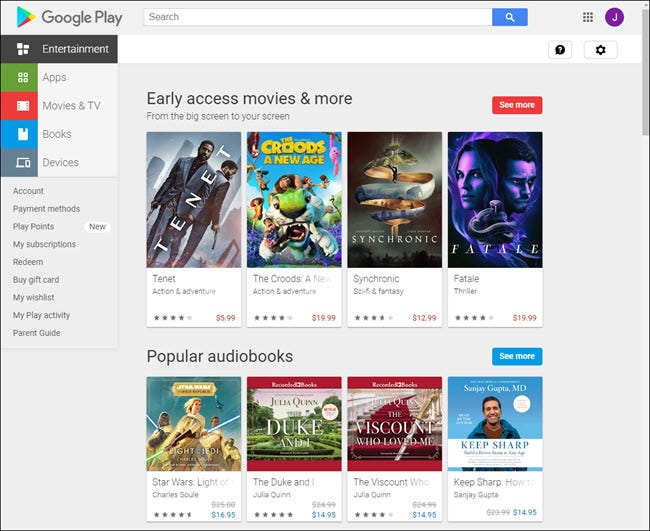
Task: Open the purple J account avatar
Action: pos(614,17)
